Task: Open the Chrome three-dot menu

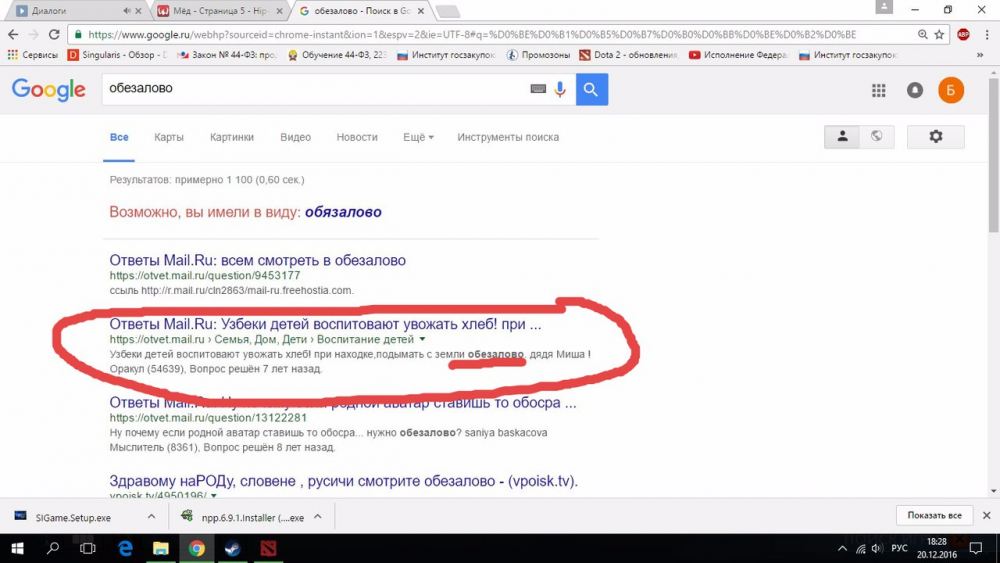Action: (x=987, y=34)
